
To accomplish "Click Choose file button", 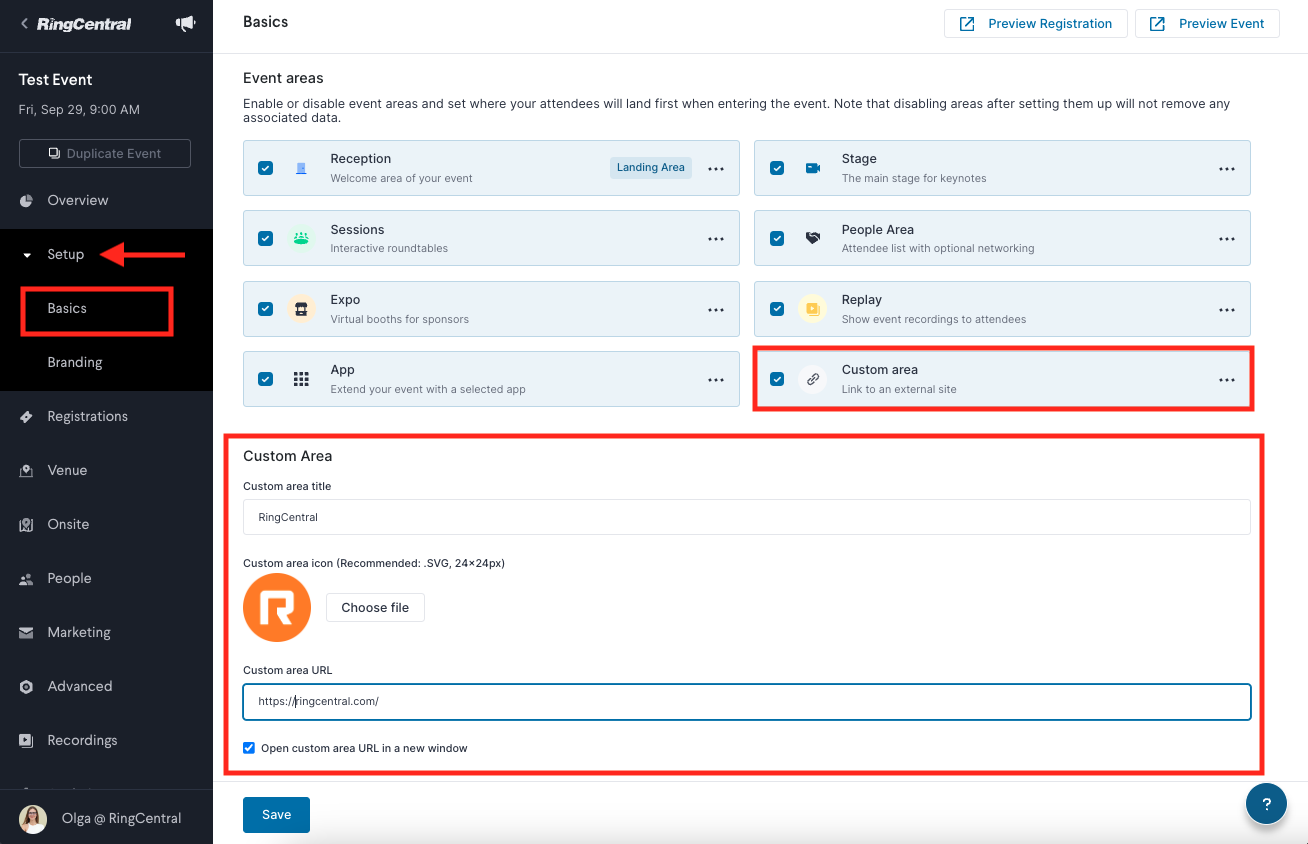I will pos(375,607).
